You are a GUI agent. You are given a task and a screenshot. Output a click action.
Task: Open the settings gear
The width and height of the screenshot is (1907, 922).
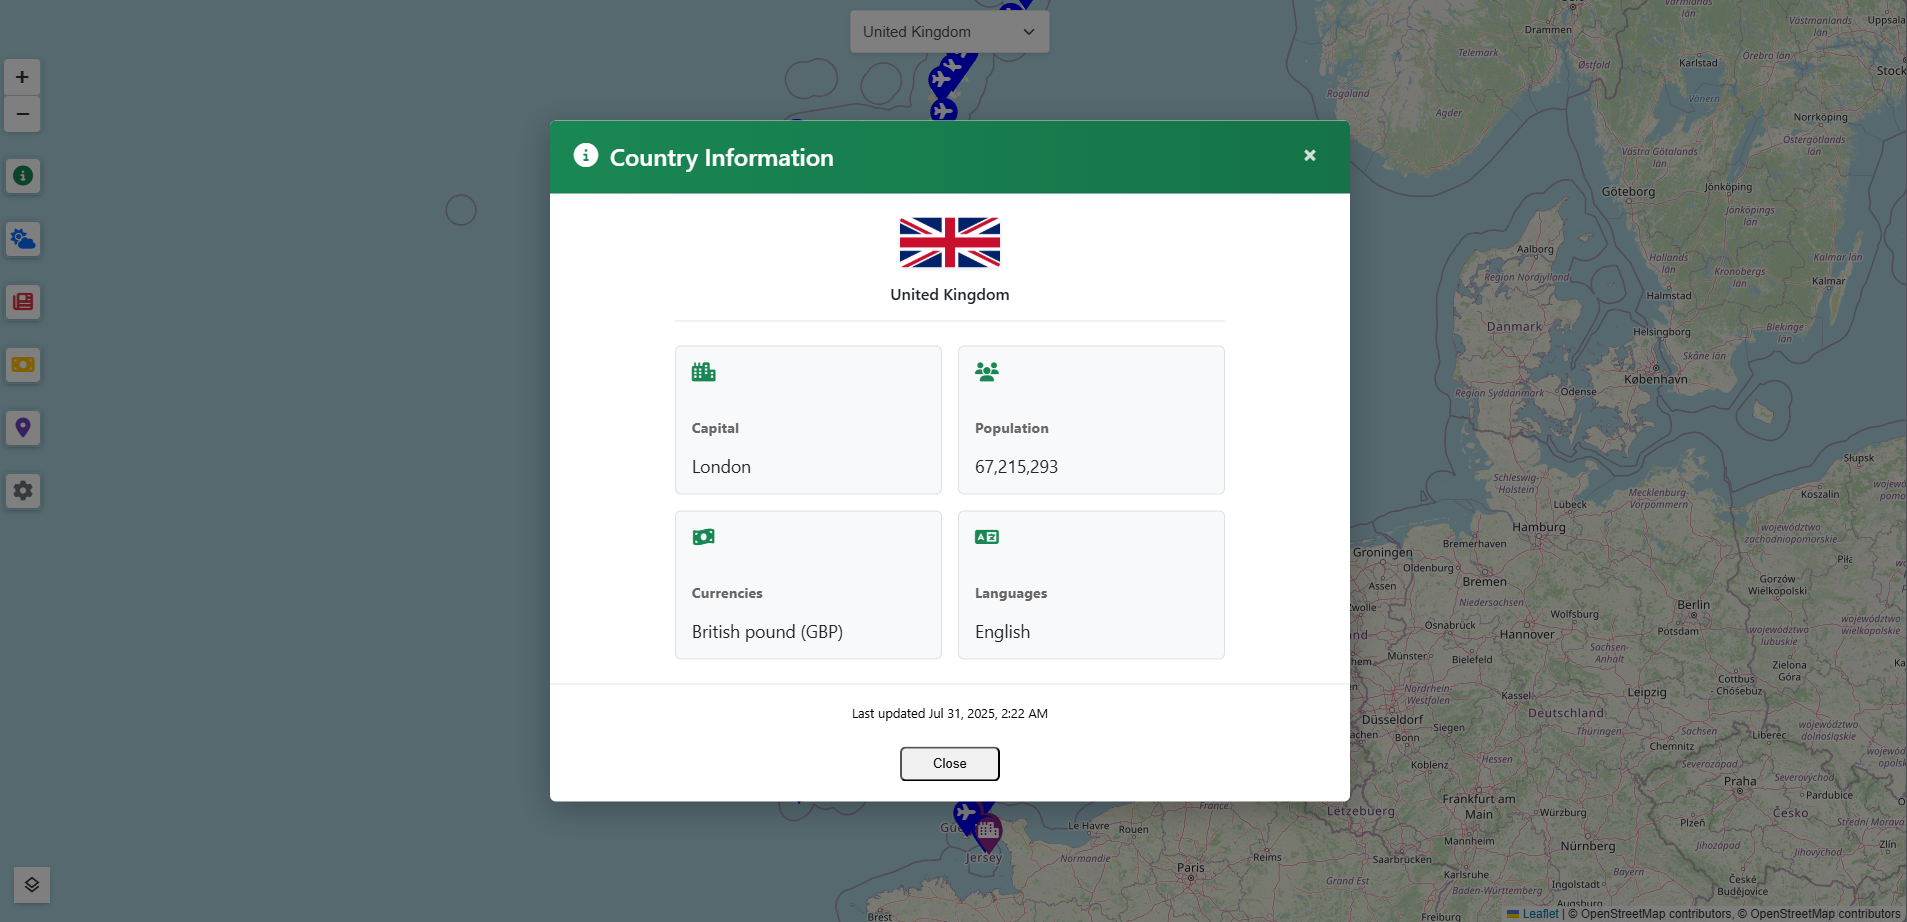pos(22,491)
